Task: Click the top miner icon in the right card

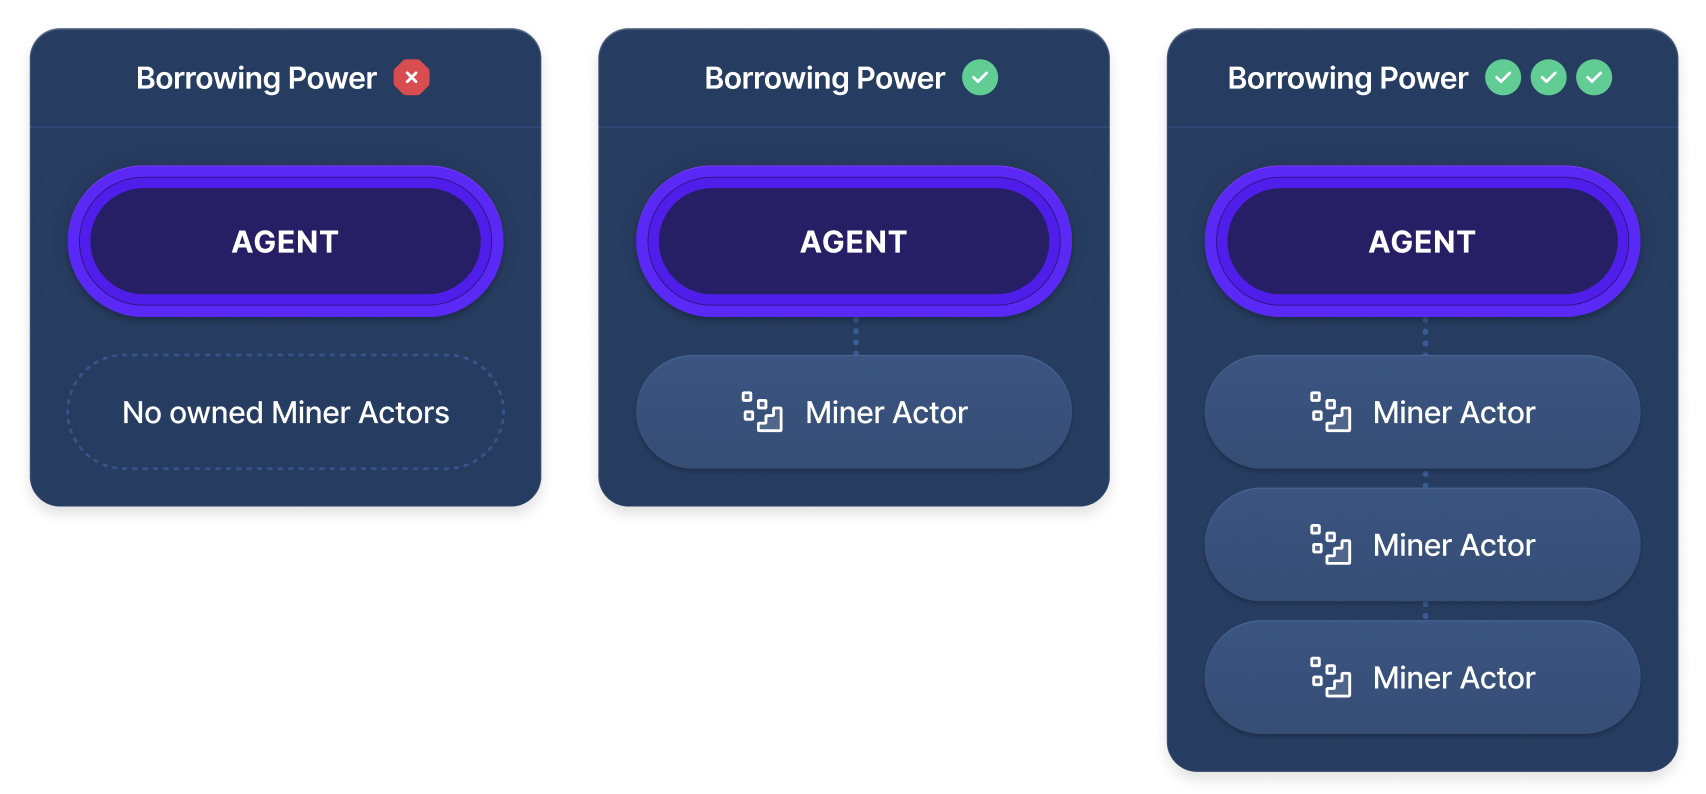Action: click(1330, 412)
